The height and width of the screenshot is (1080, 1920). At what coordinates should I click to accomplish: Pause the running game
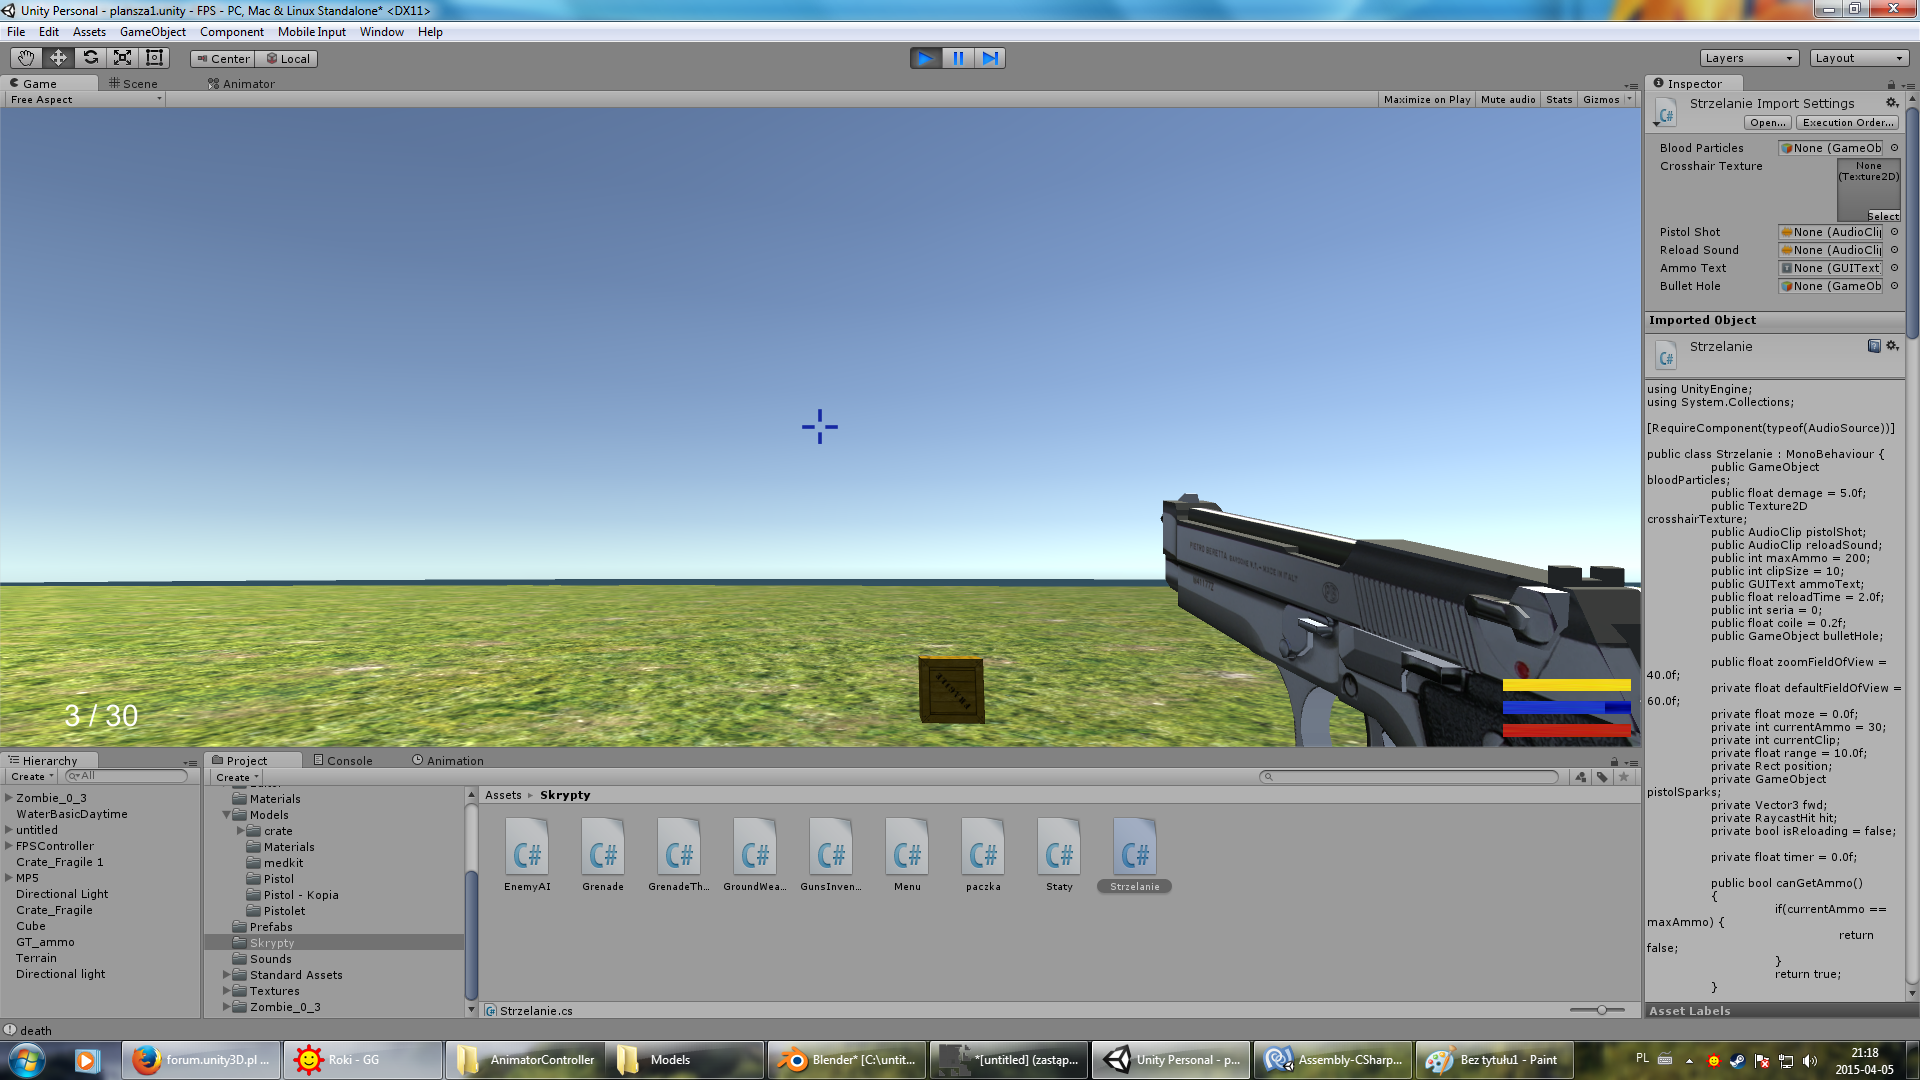[957, 58]
